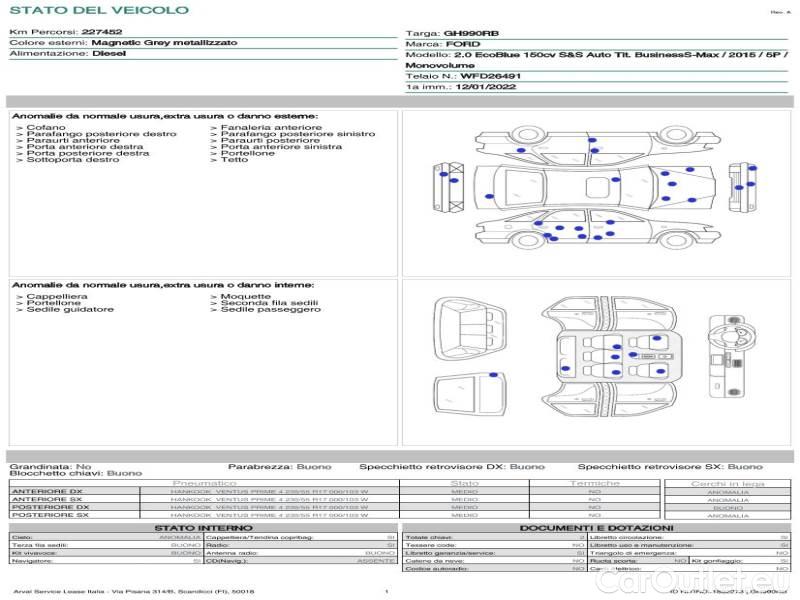Click Portellone under interior anomalies

point(54,303)
